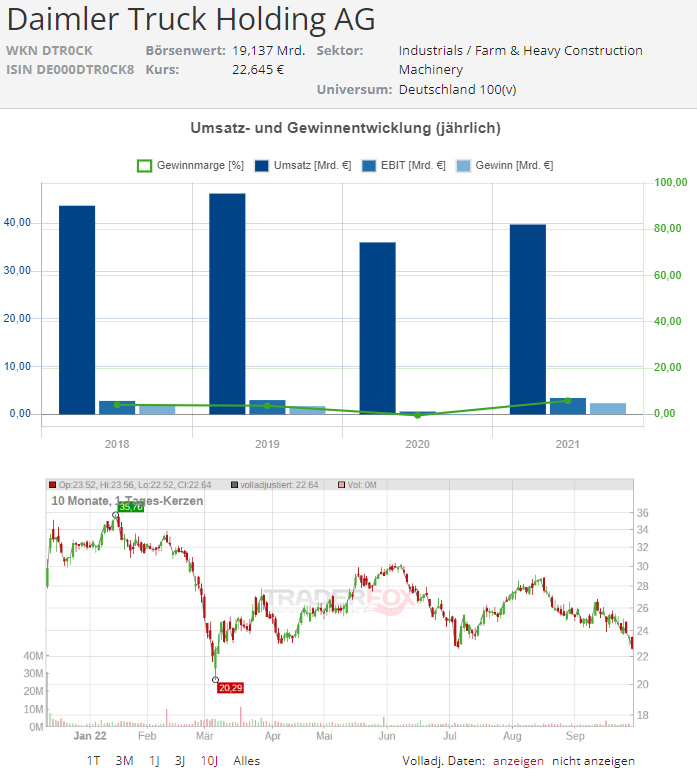
Task: Click the Kurs value 22,645 €
Action: (x=258, y=70)
